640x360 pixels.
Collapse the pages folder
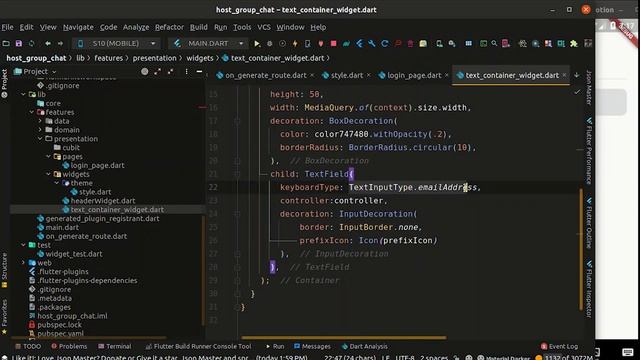click(x=48, y=156)
